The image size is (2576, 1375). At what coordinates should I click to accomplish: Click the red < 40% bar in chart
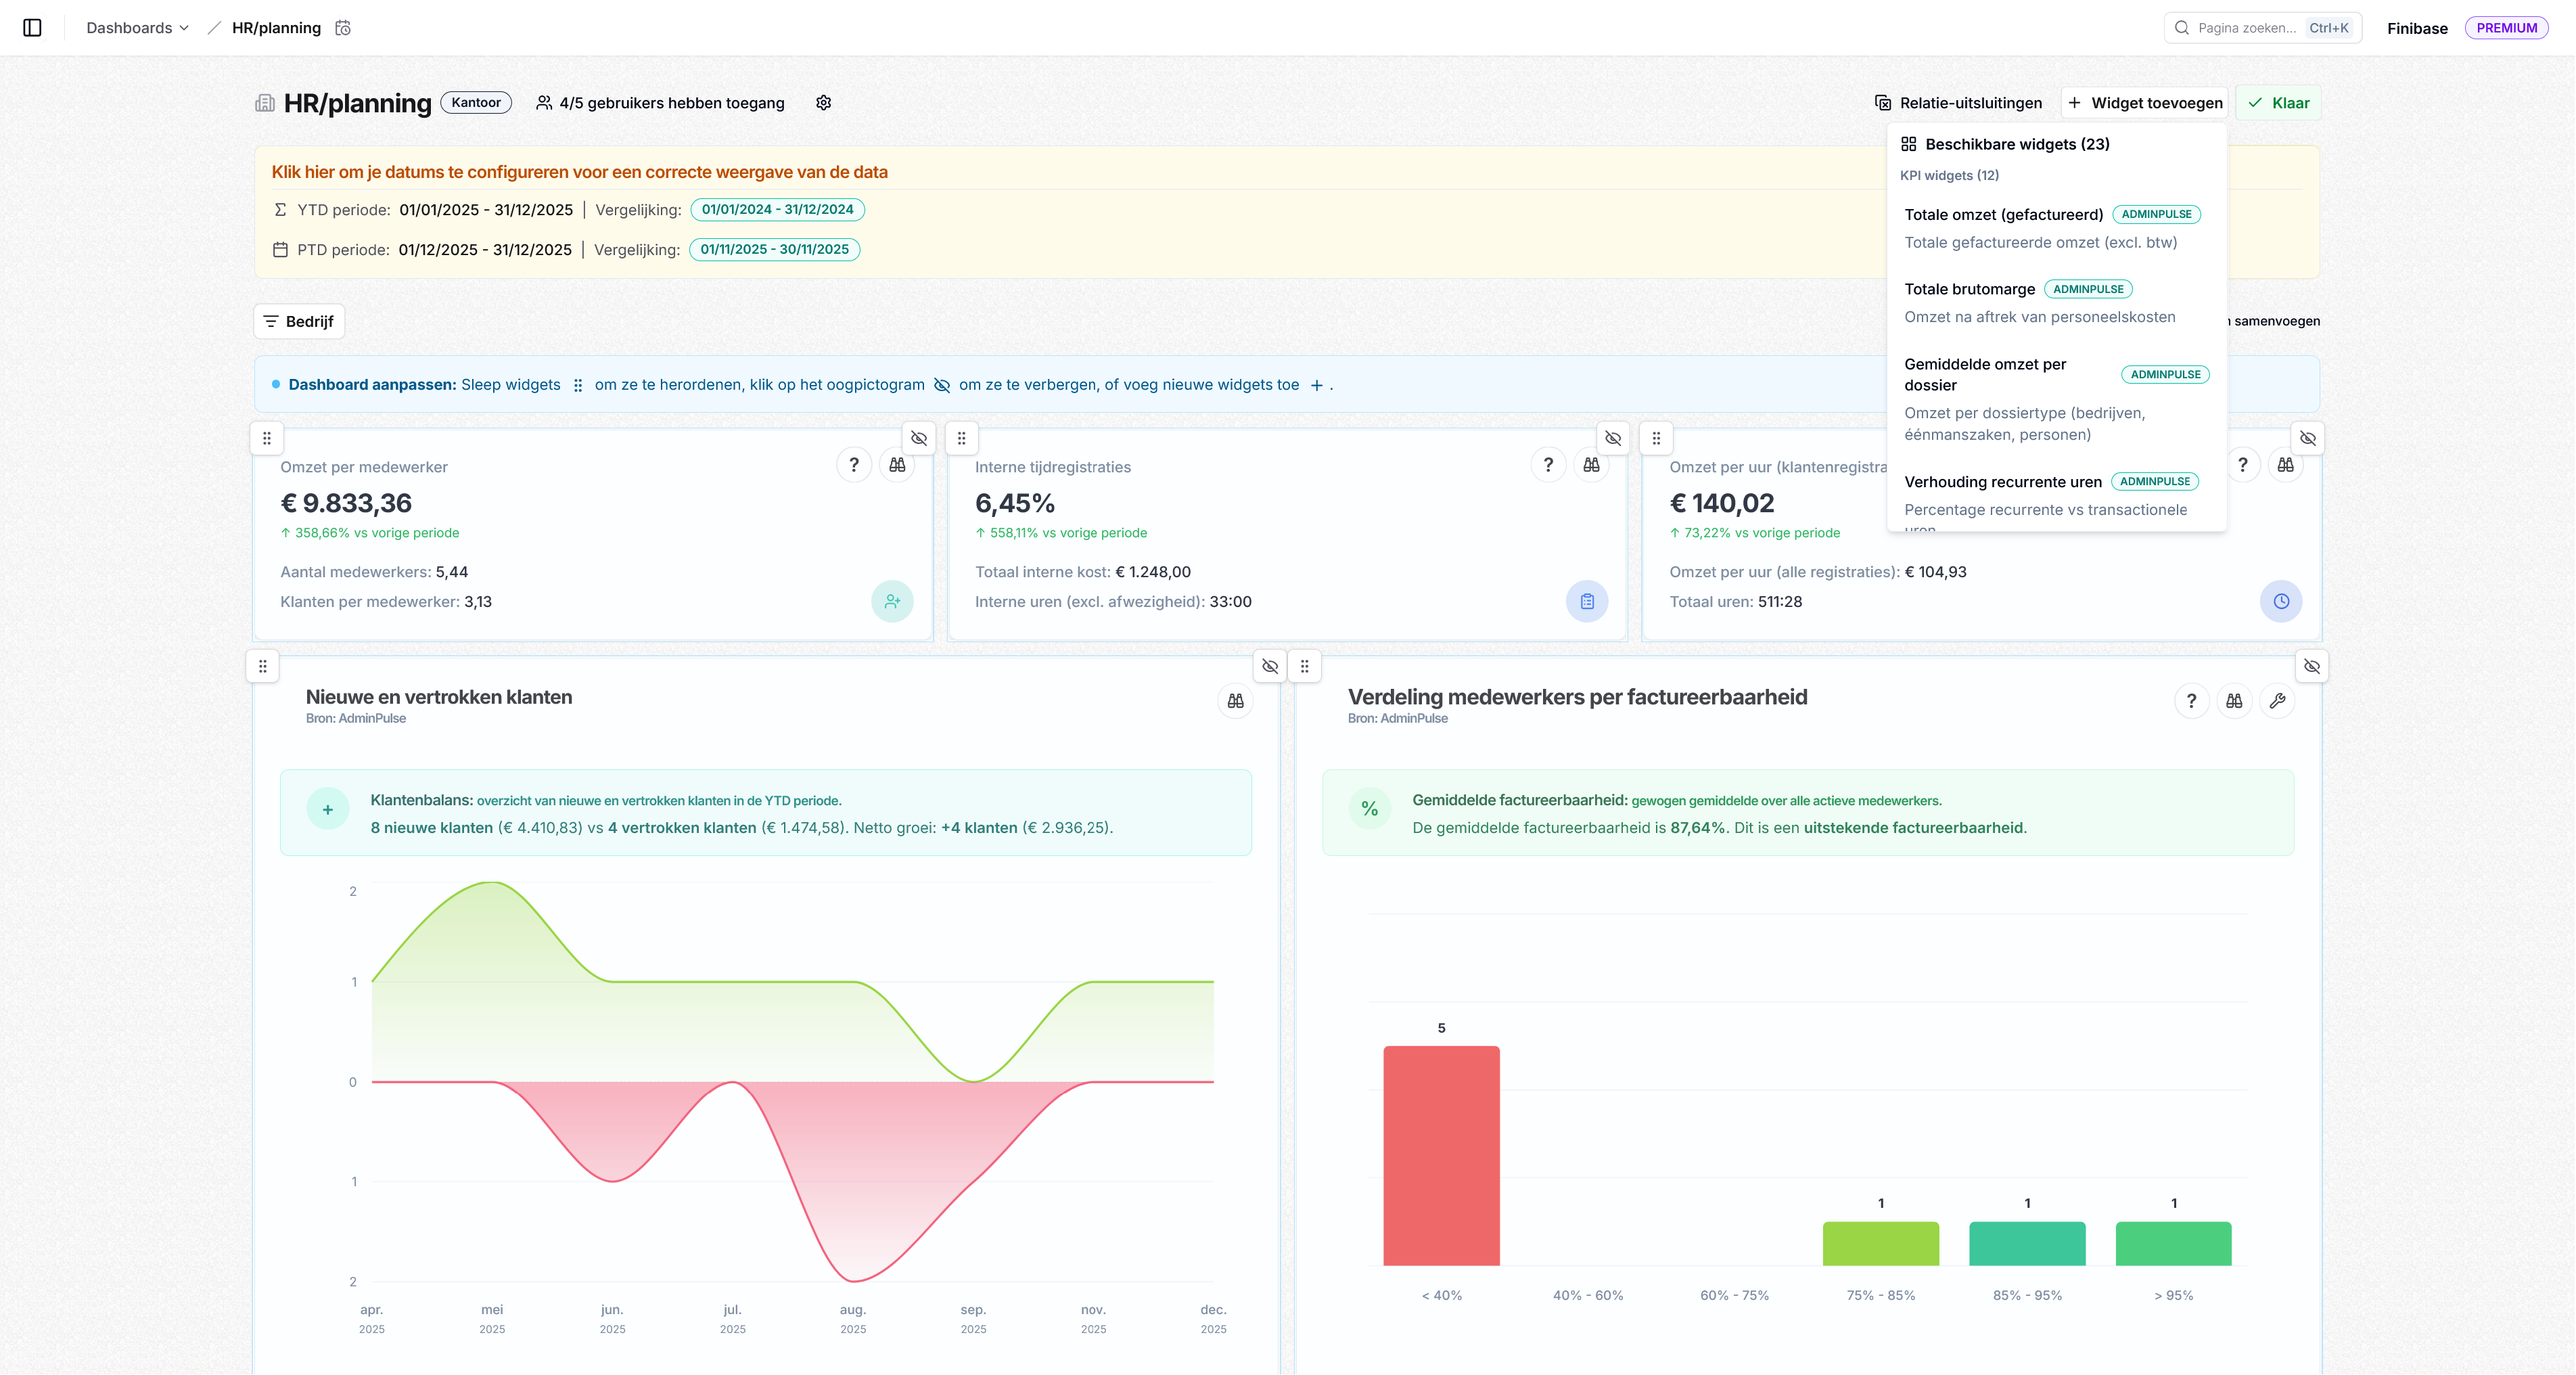tap(1441, 1155)
